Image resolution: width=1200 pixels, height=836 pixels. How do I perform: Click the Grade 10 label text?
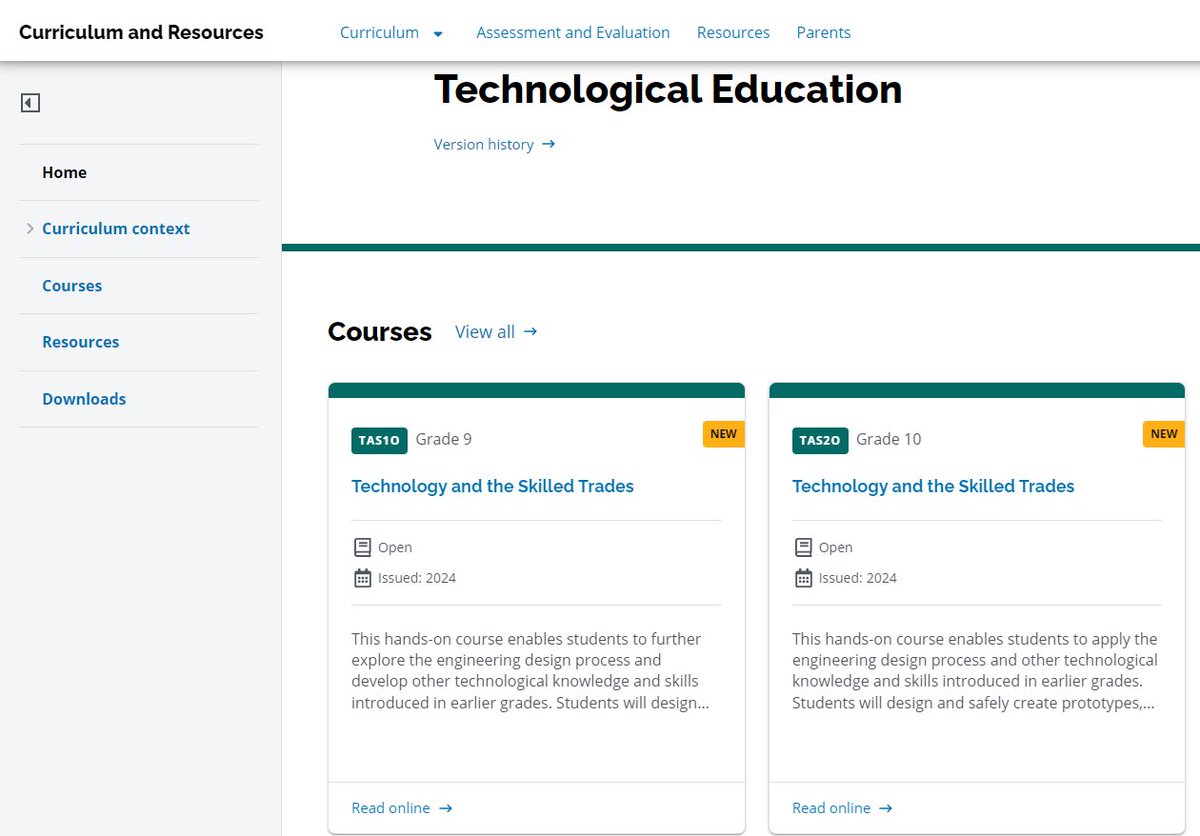pyautogui.click(x=889, y=439)
